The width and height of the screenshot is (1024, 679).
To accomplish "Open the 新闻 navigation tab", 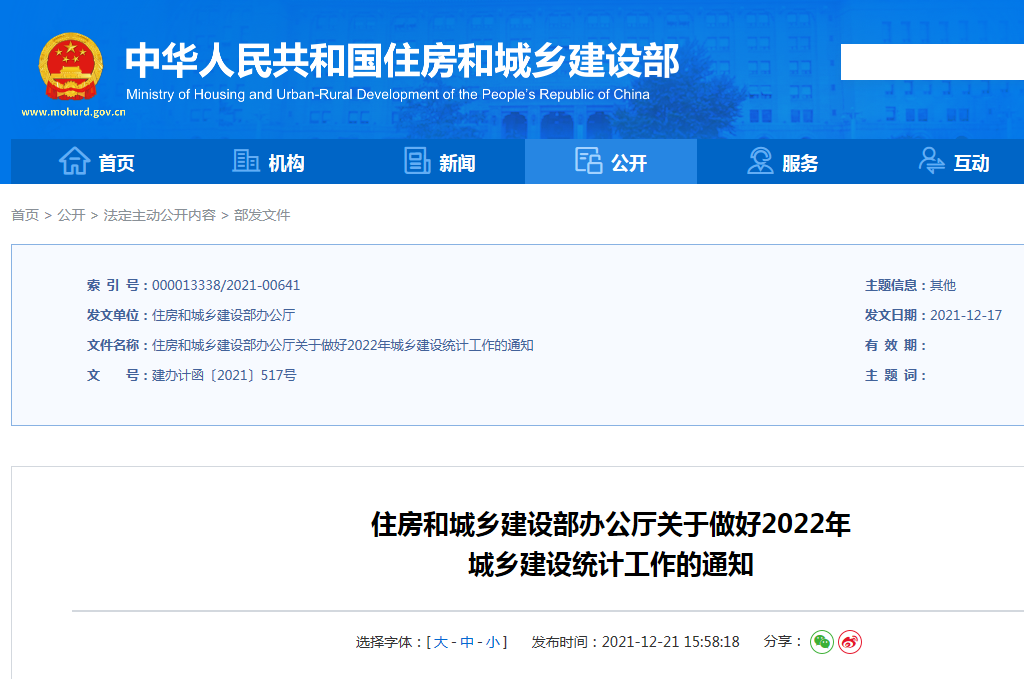I will click(x=440, y=161).
